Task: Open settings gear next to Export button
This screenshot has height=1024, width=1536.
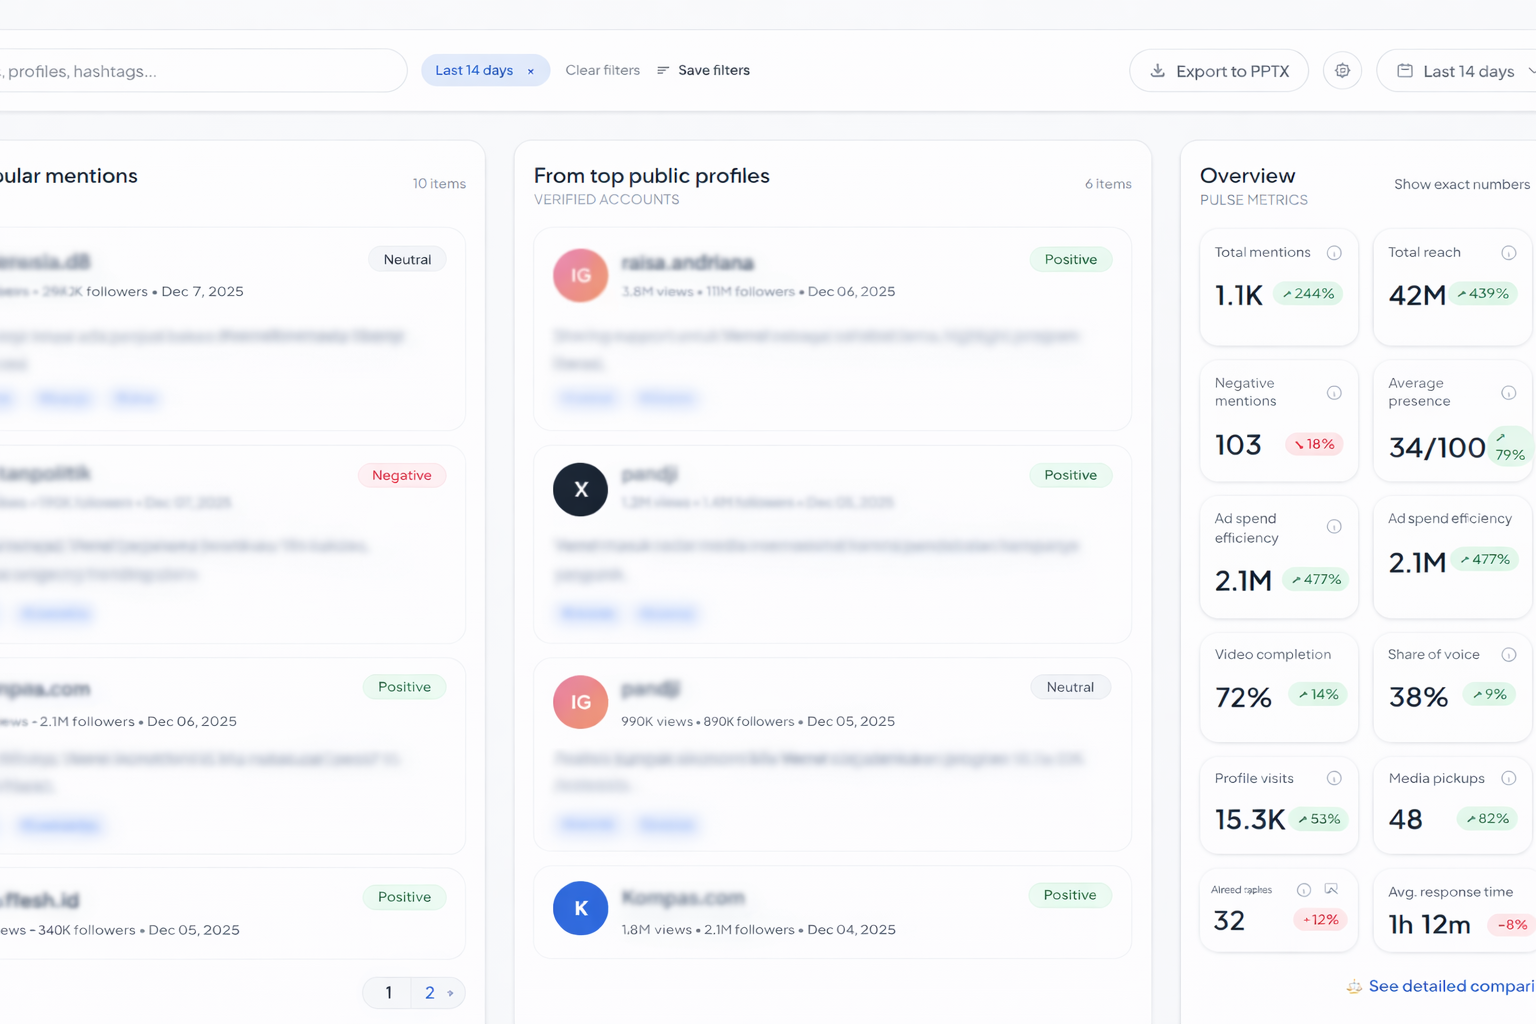Action: (x=1342, y=71)
